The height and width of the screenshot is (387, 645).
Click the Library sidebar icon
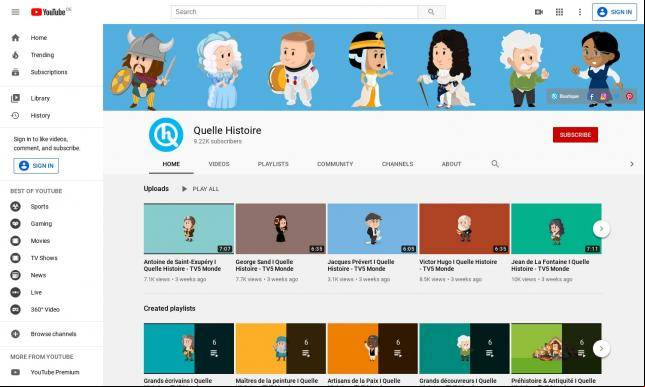(x=16, y=98)
